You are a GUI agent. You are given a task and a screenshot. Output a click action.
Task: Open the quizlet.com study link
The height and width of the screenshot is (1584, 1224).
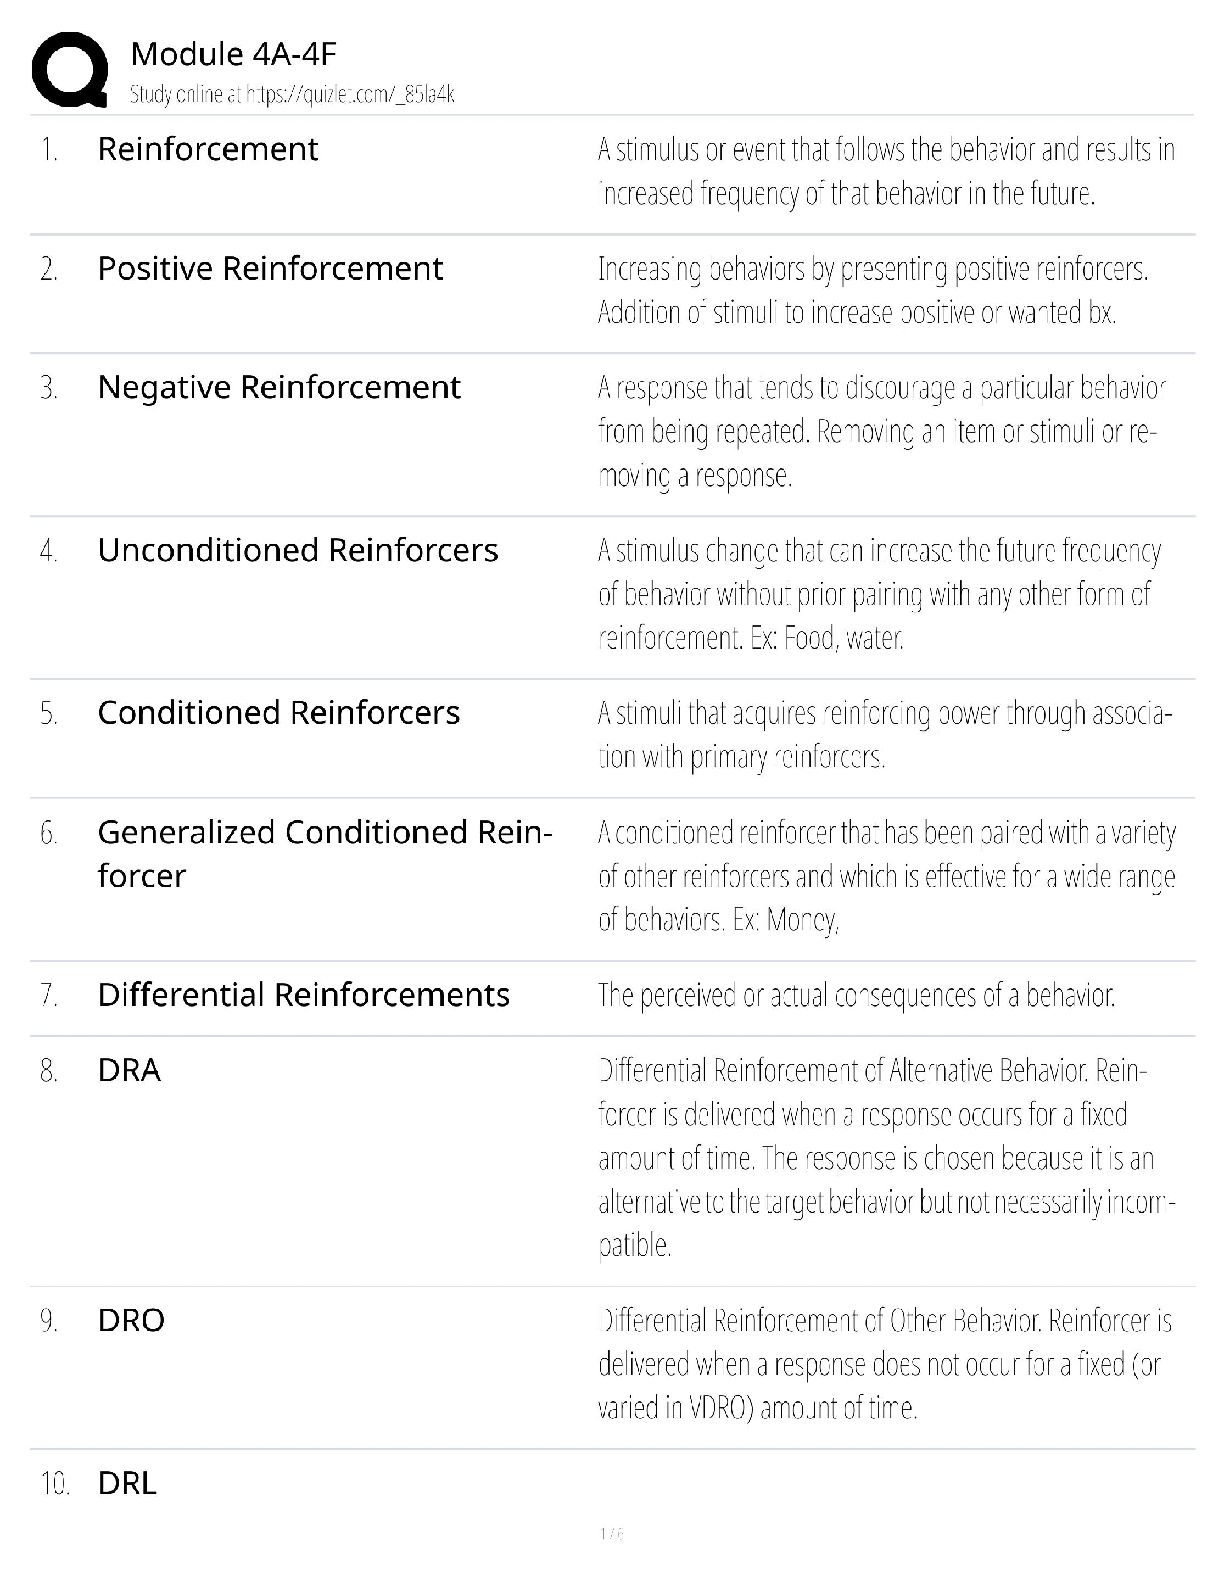point(292,95)
